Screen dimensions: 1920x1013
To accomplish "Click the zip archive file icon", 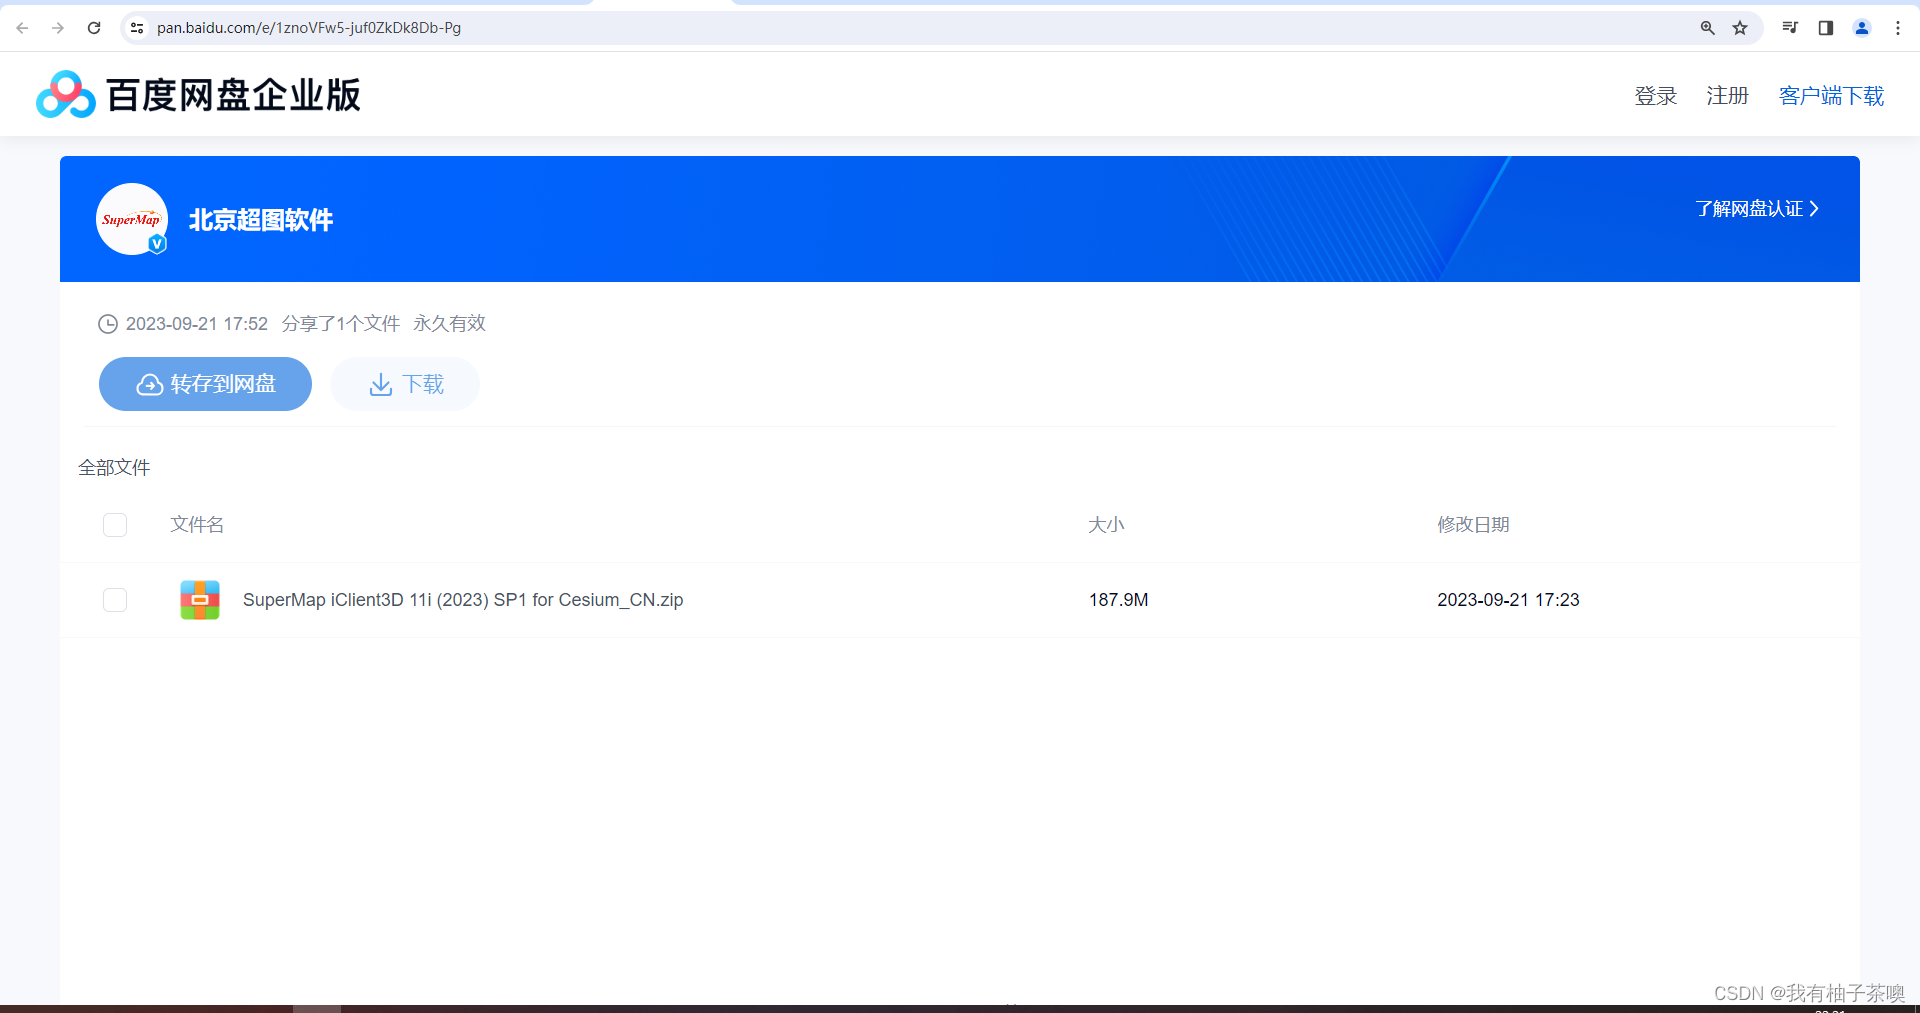I will (x=200, y=600).
